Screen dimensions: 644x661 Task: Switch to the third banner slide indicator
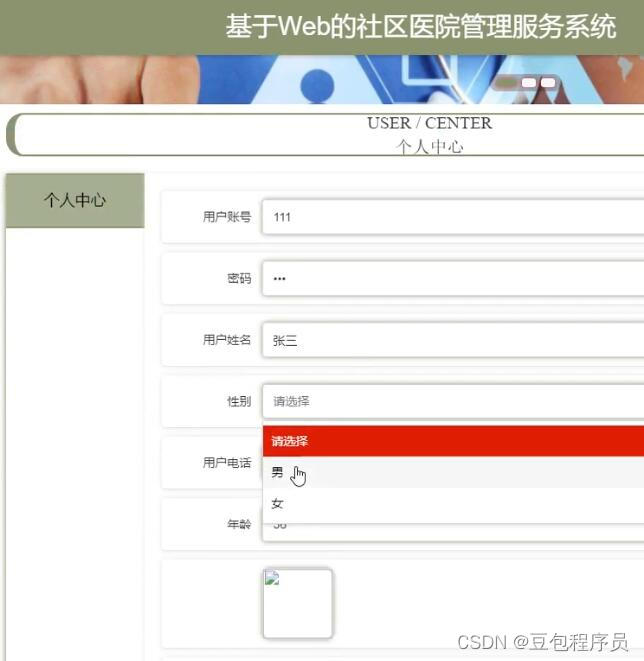[x=547, y=83]
